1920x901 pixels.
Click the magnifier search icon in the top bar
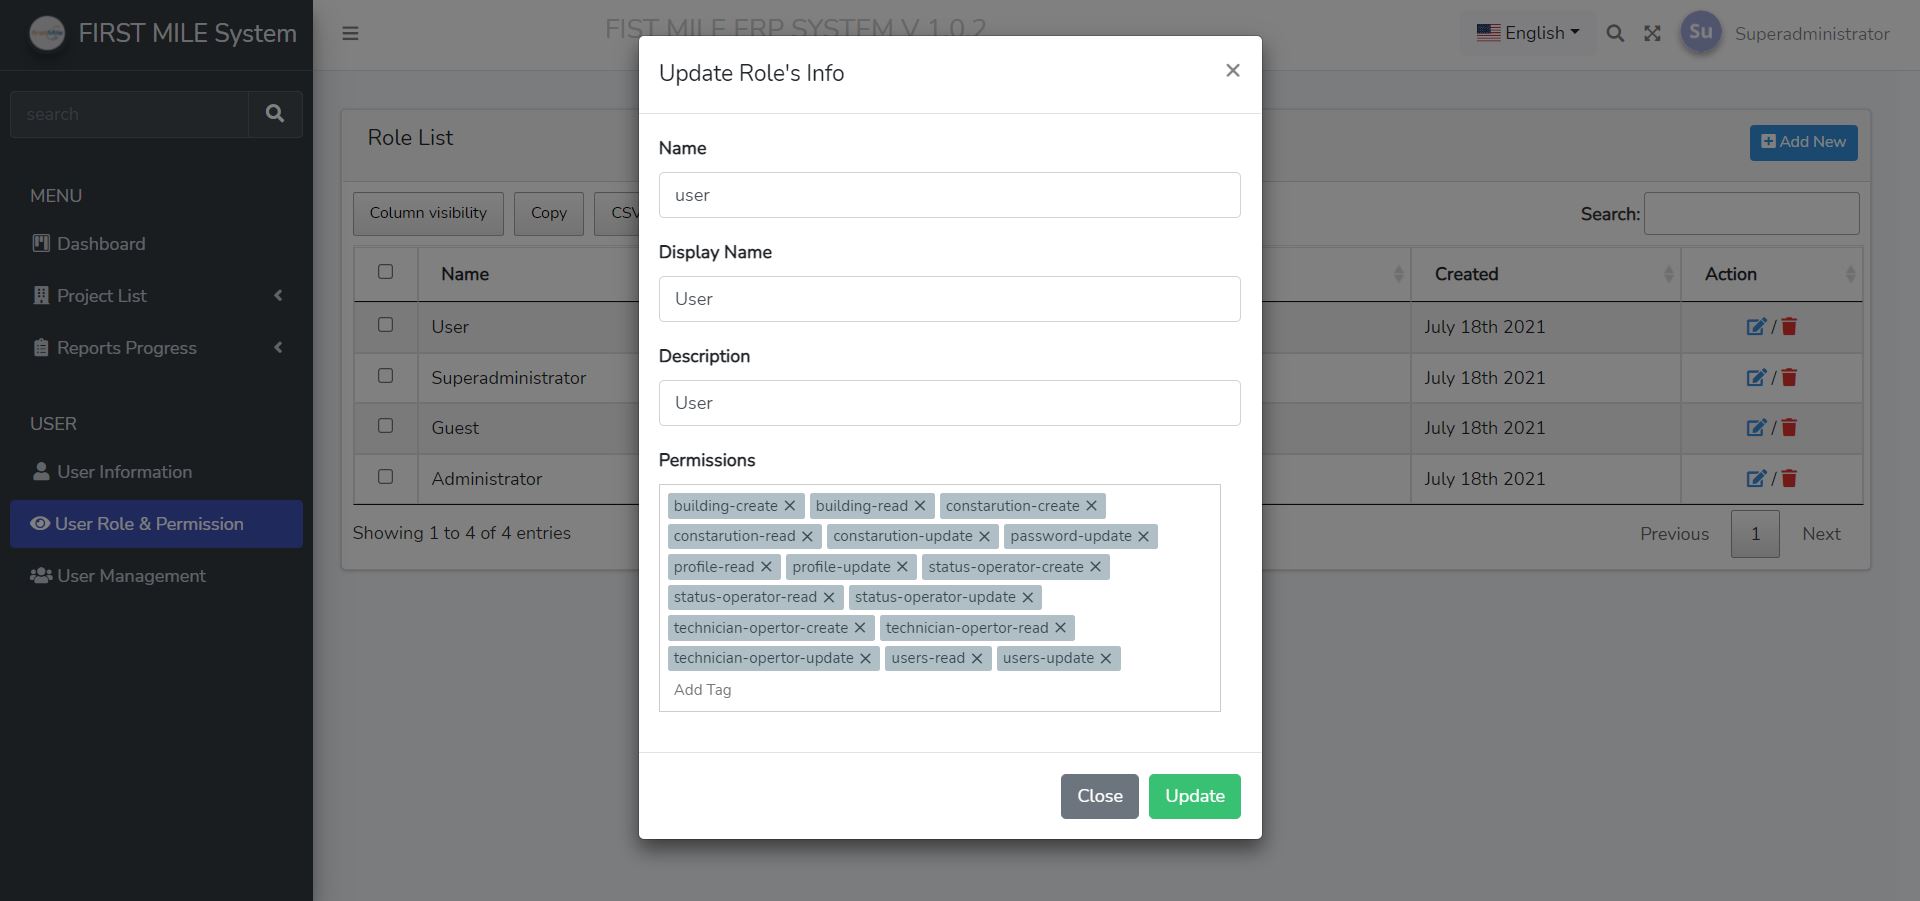point(1615,33)
